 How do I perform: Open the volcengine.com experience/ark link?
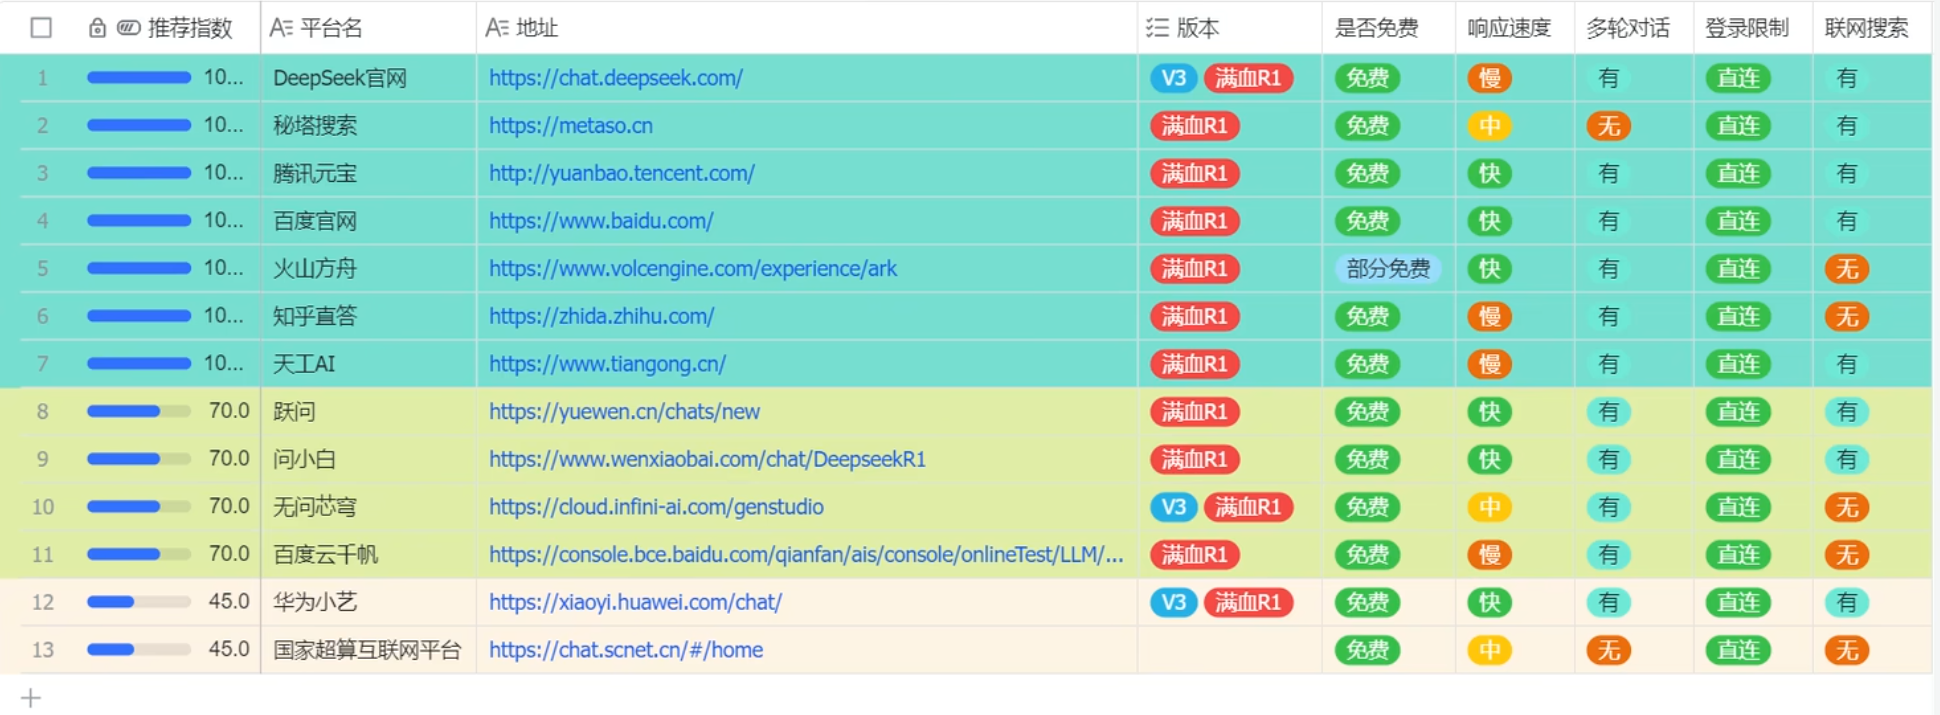[x=693, y=269]
